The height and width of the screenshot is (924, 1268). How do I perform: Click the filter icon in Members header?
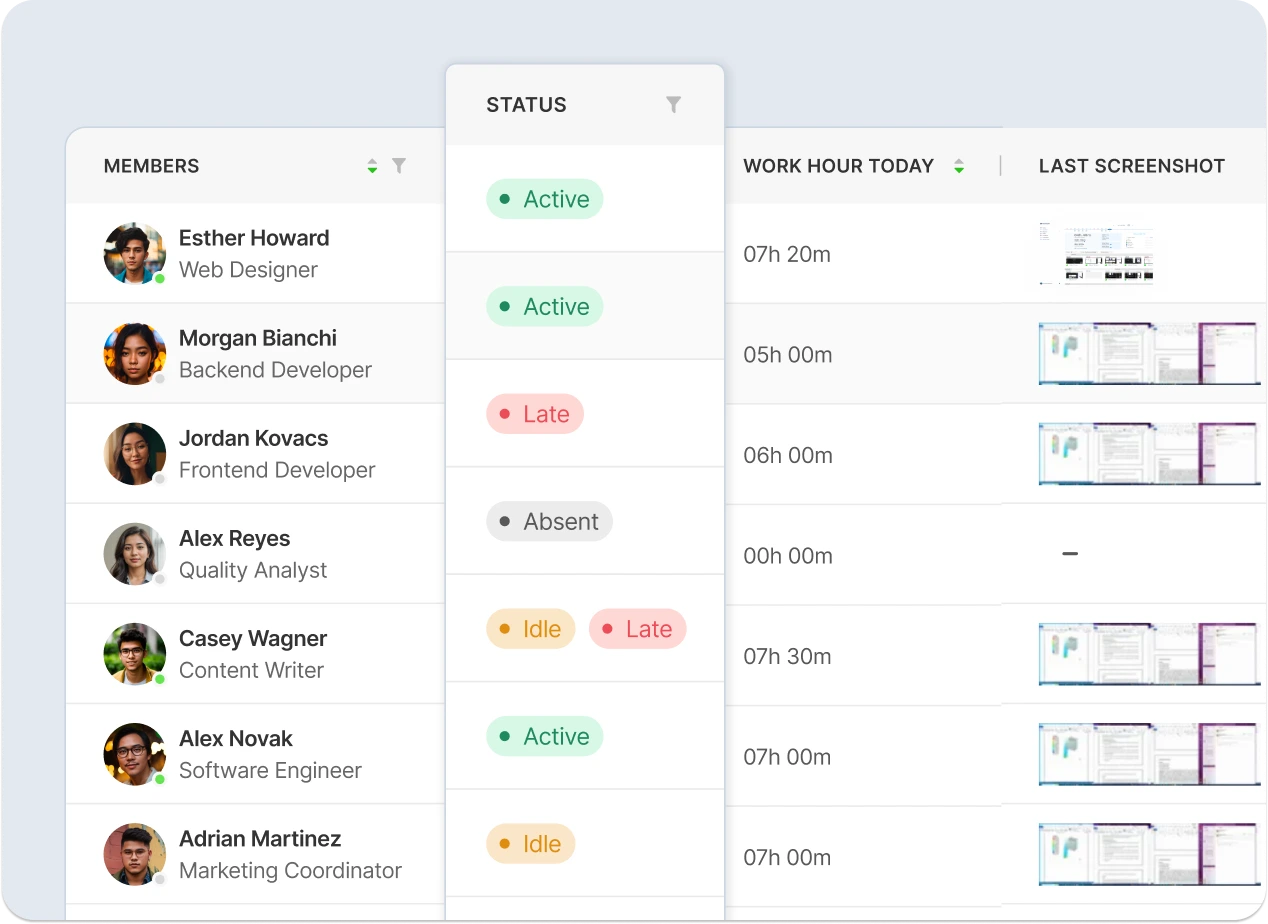point(399,166)
